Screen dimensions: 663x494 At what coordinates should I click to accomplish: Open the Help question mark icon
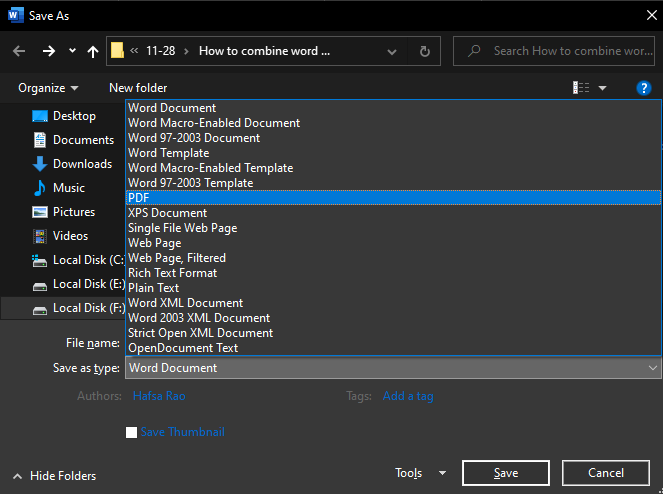coord(644,88)
